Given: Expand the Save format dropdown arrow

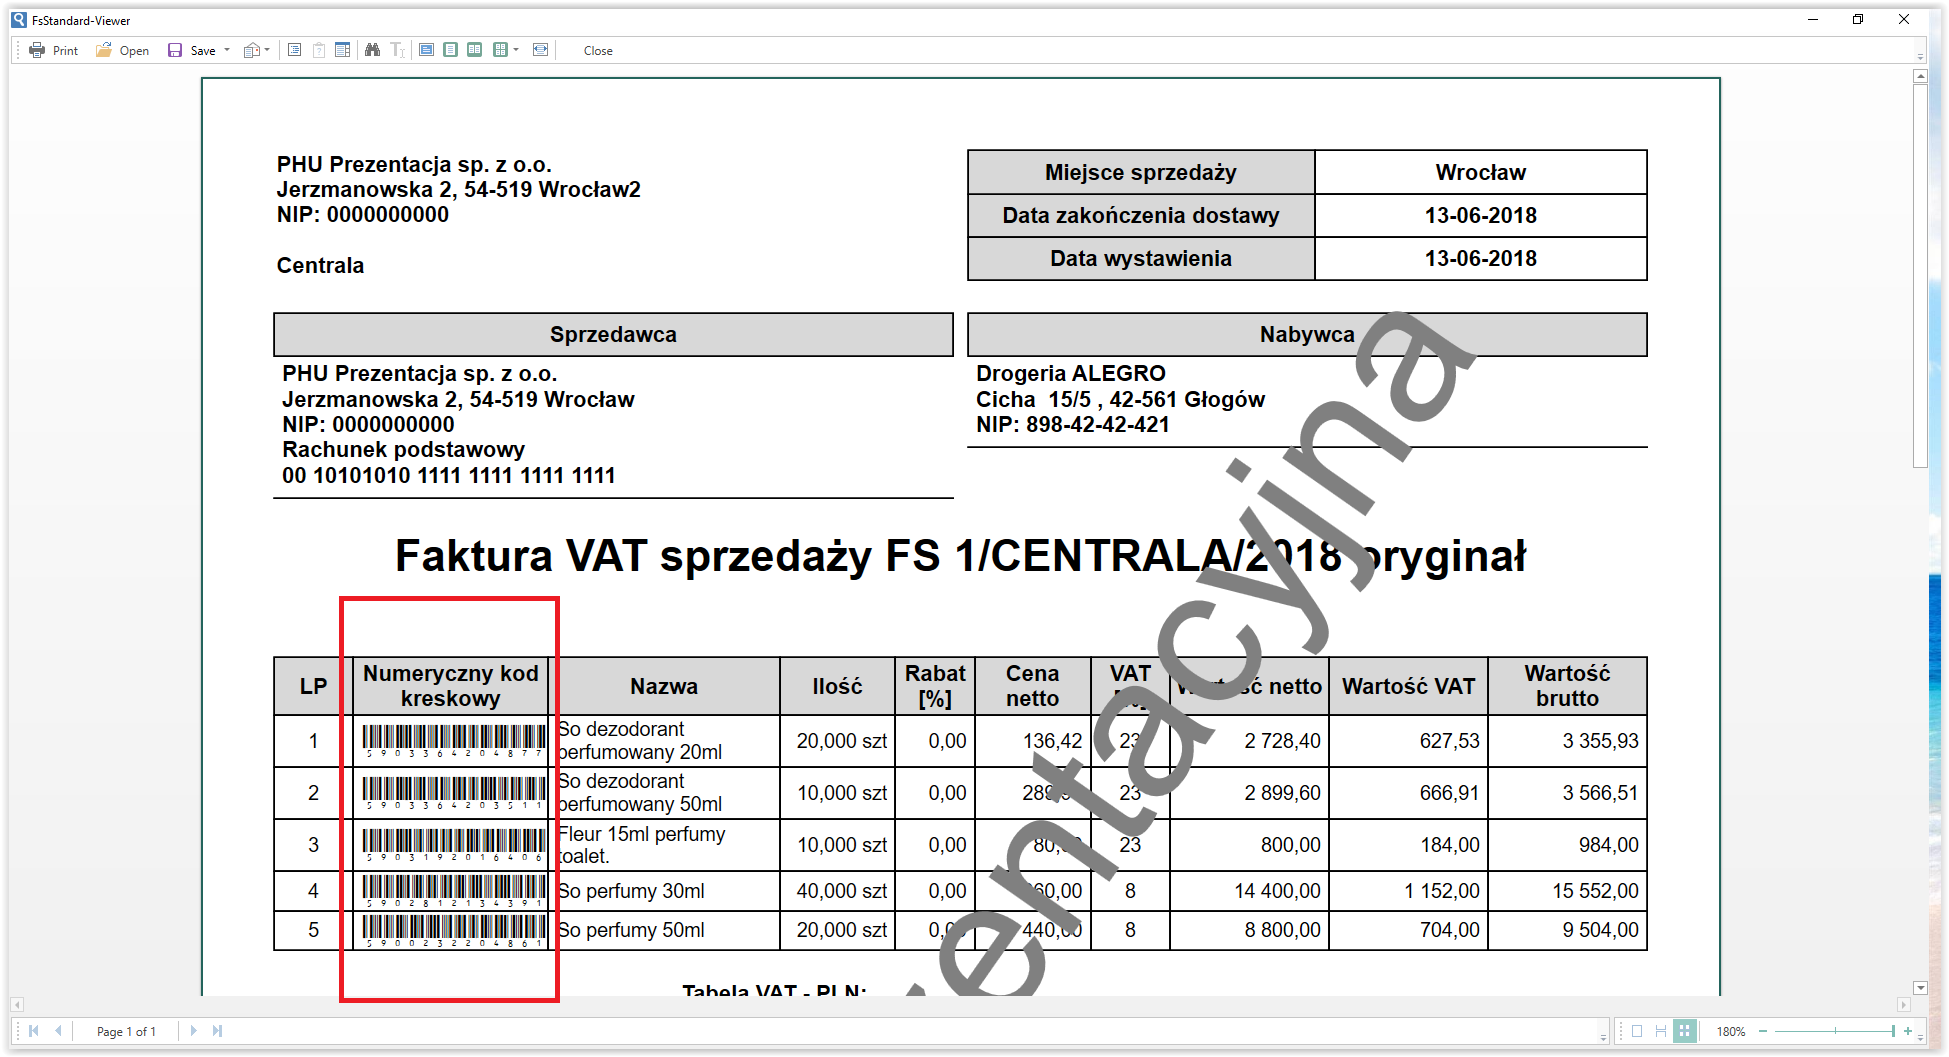Looking at the screenshot, I should pos(227,50).
